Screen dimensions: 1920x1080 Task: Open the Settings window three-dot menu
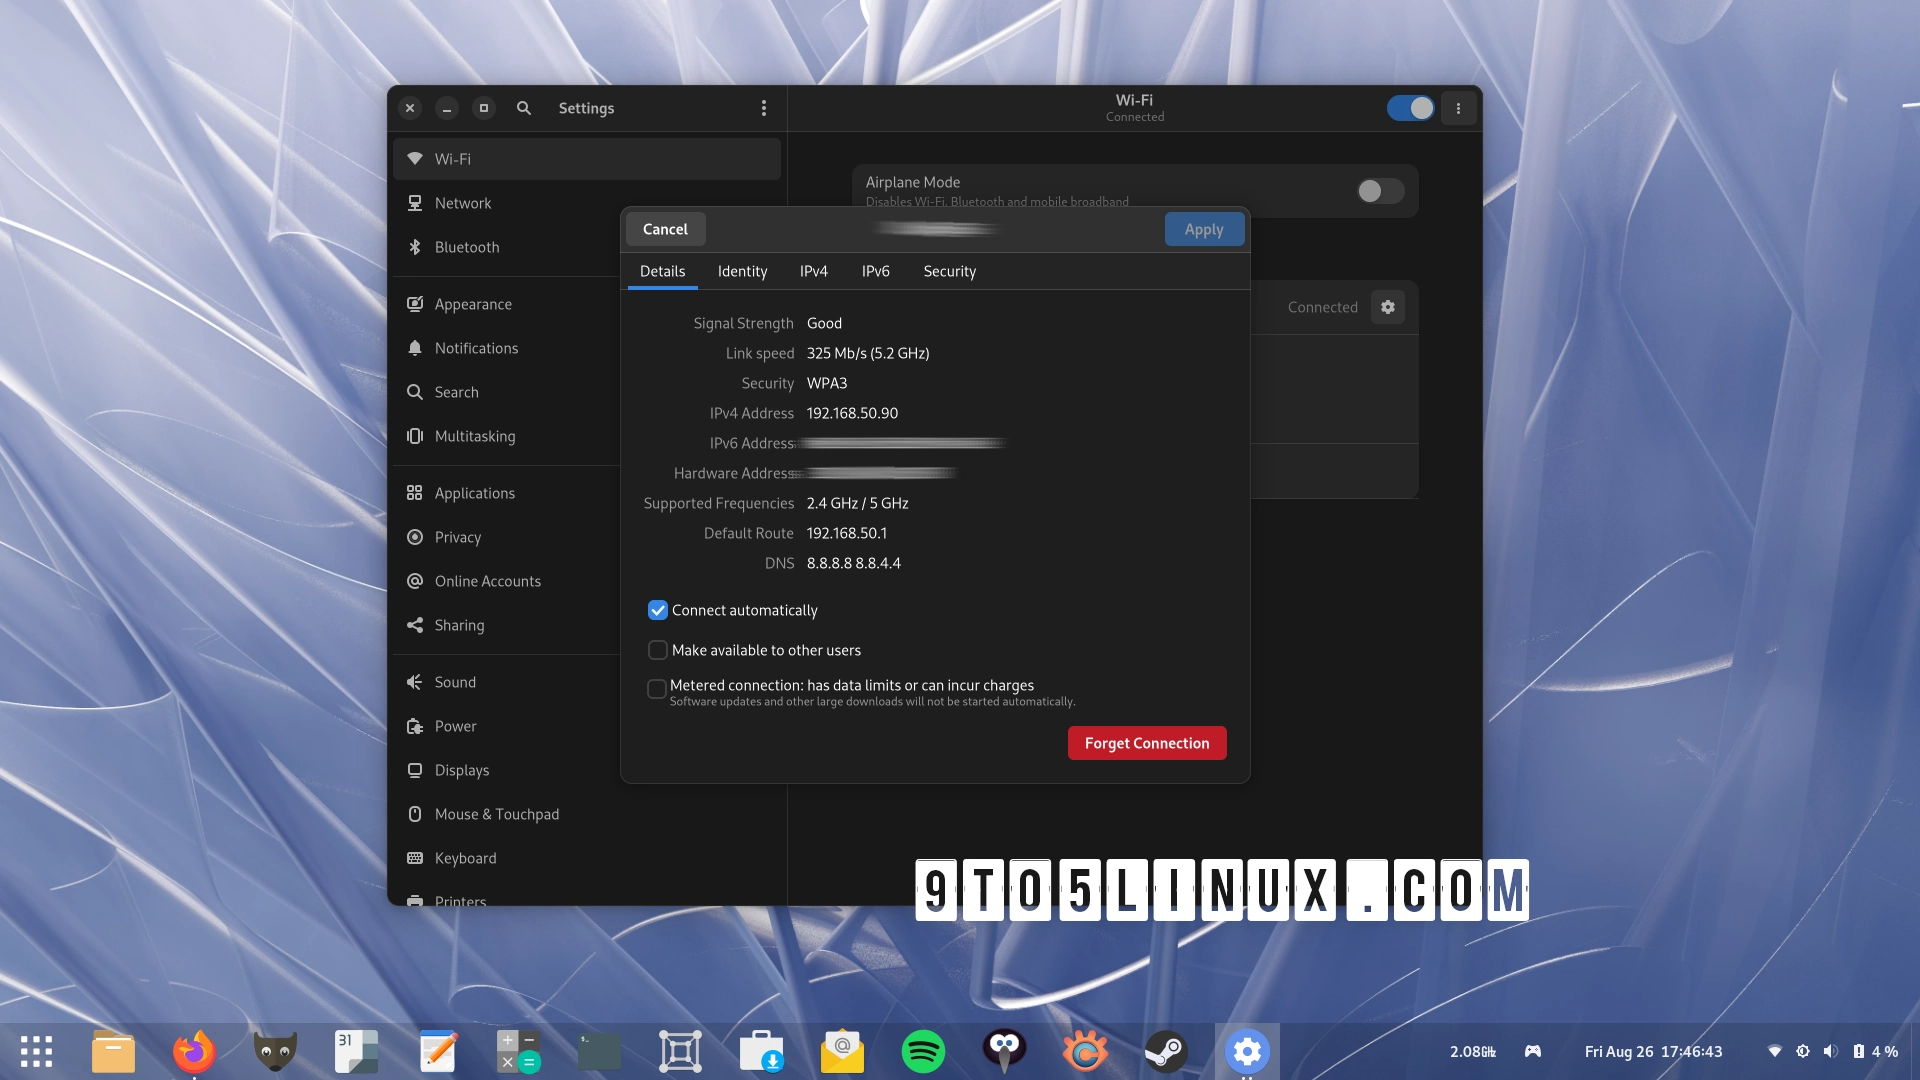click(x=764, y=108)
